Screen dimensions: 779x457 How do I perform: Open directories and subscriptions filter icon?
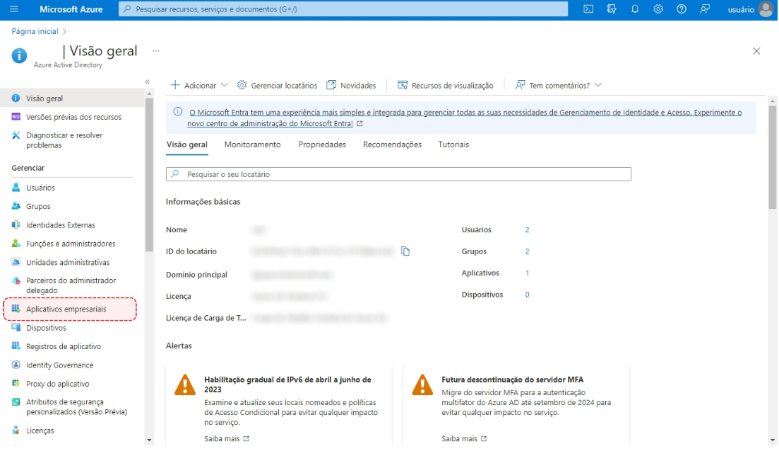pos(612,9)
